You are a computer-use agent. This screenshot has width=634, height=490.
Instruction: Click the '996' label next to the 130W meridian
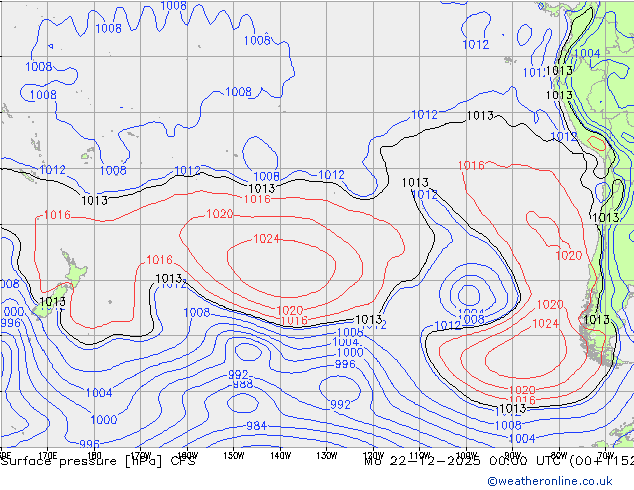click(345, 364)
